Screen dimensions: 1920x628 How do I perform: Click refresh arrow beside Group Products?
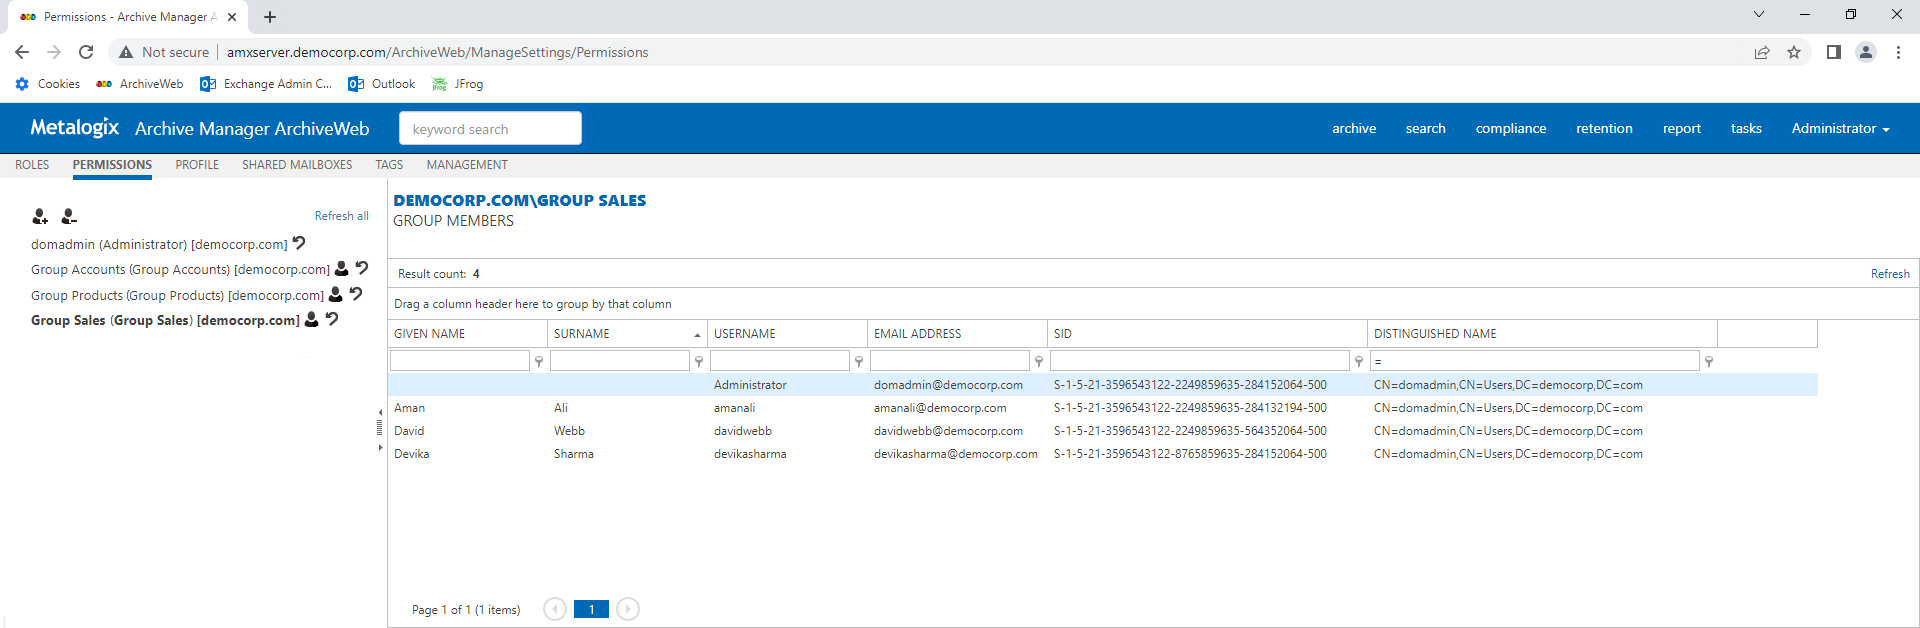(356, 294)
